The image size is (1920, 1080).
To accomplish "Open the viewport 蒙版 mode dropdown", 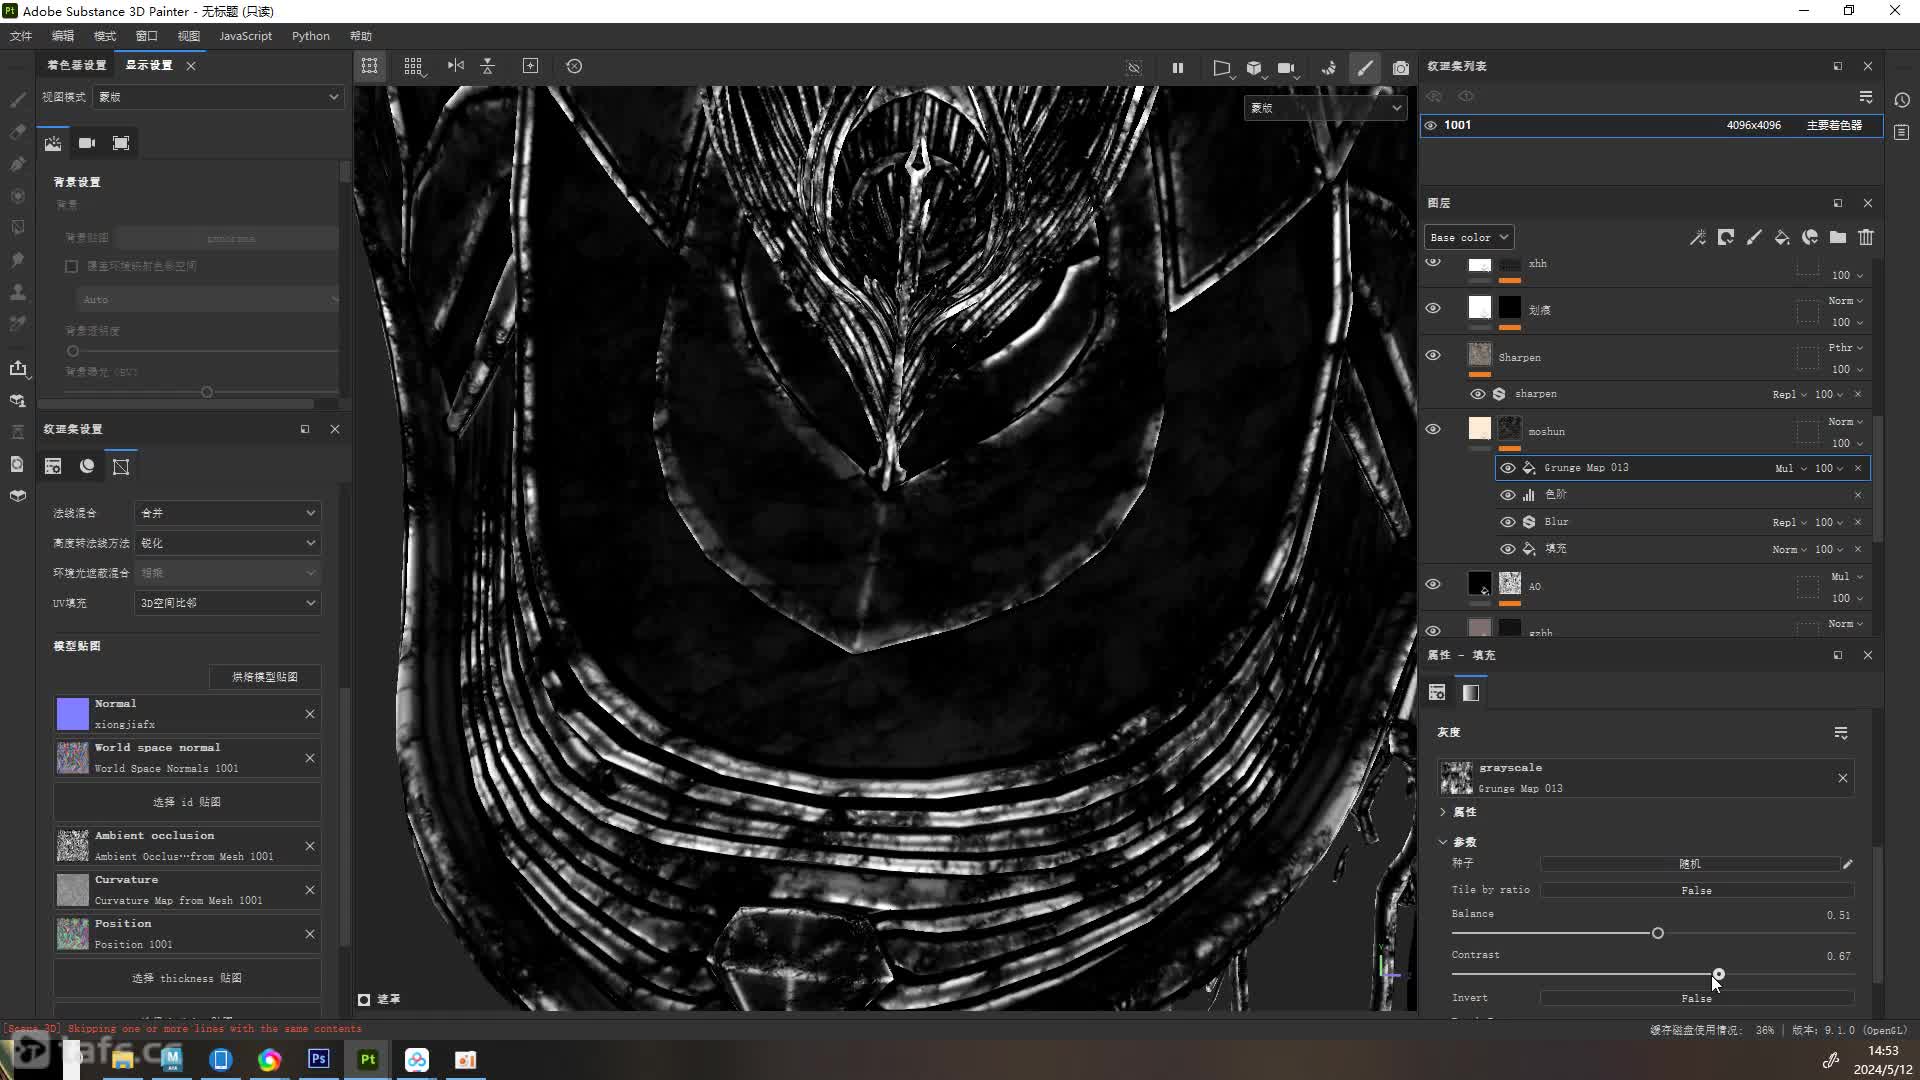I will (1326, 108).
